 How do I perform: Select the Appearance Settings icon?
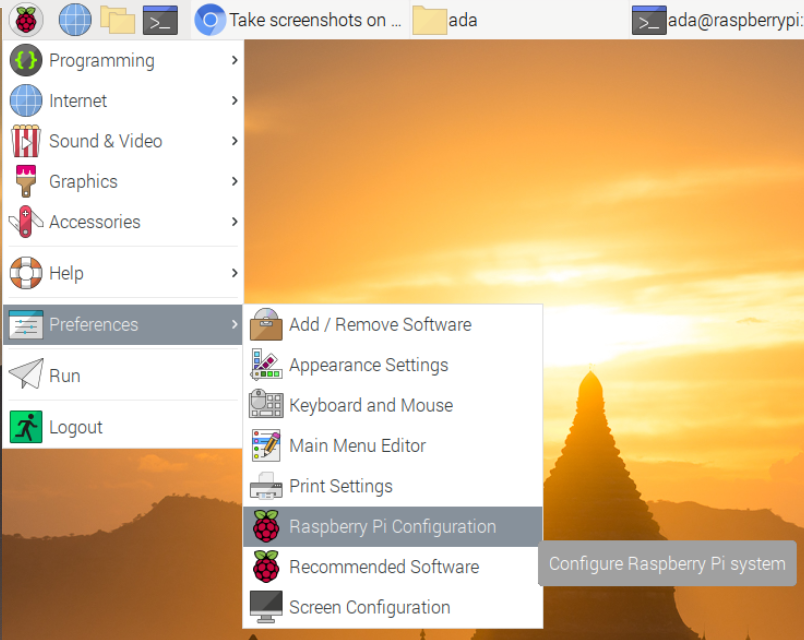click(x=266, y=365)
